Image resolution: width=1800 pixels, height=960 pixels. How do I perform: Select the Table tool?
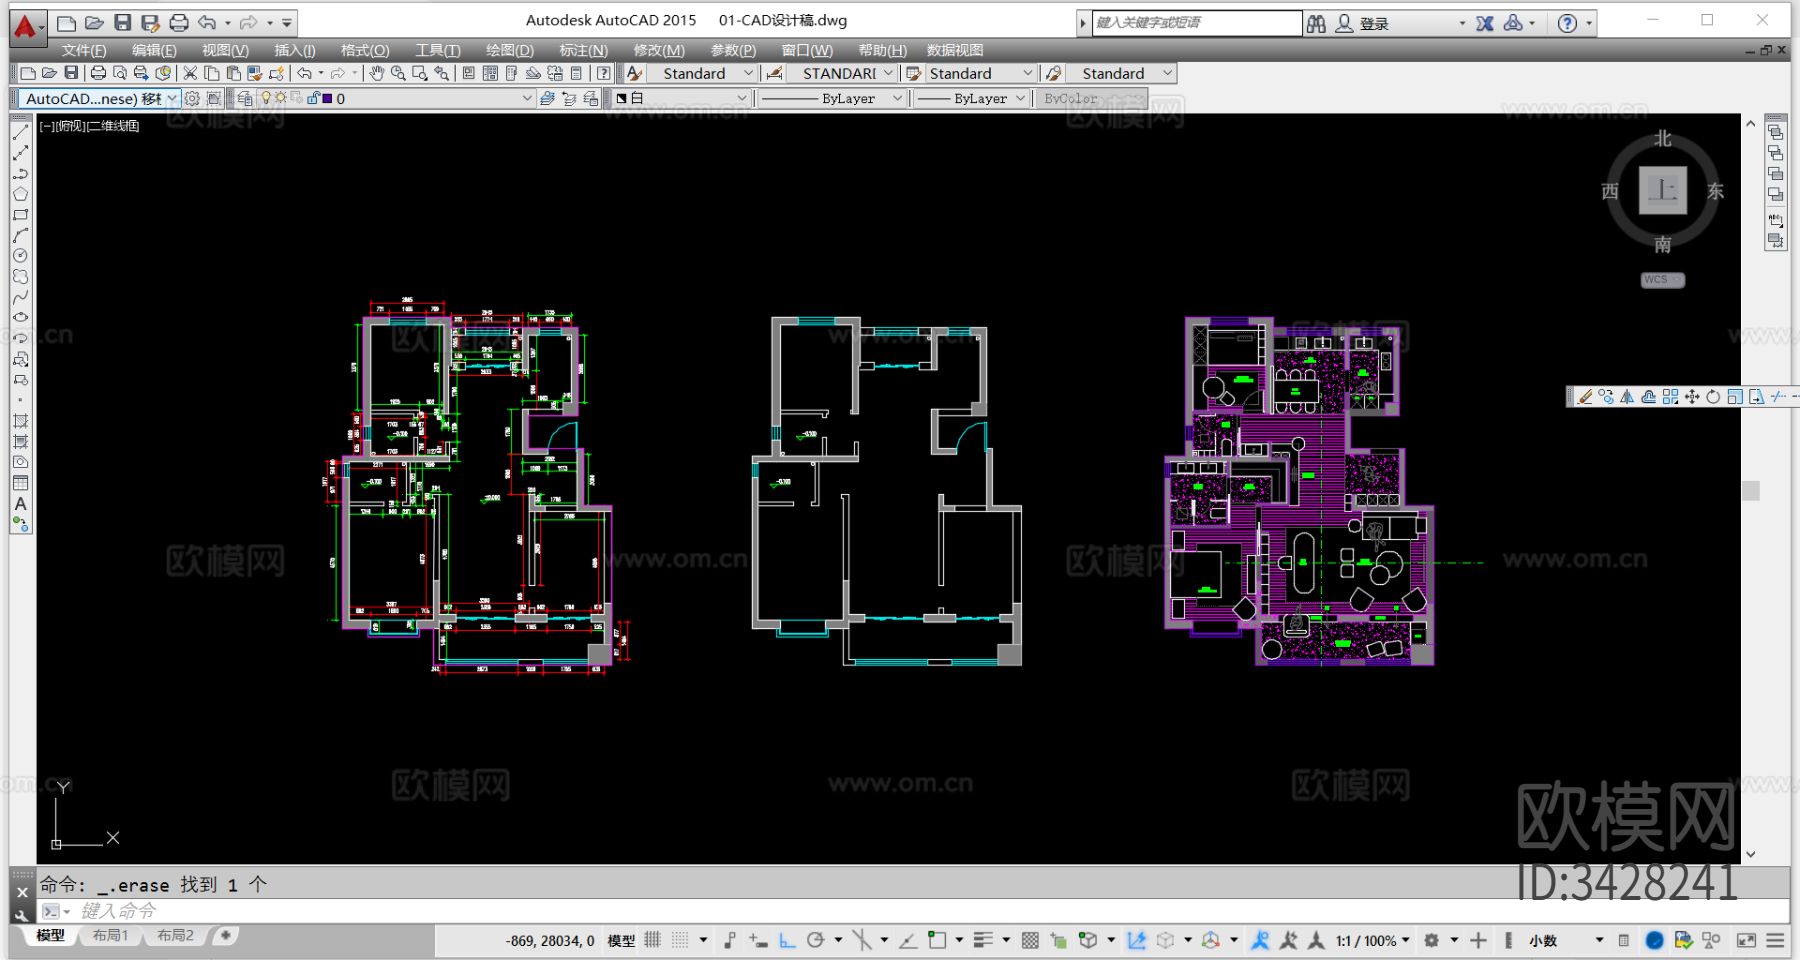20,483
